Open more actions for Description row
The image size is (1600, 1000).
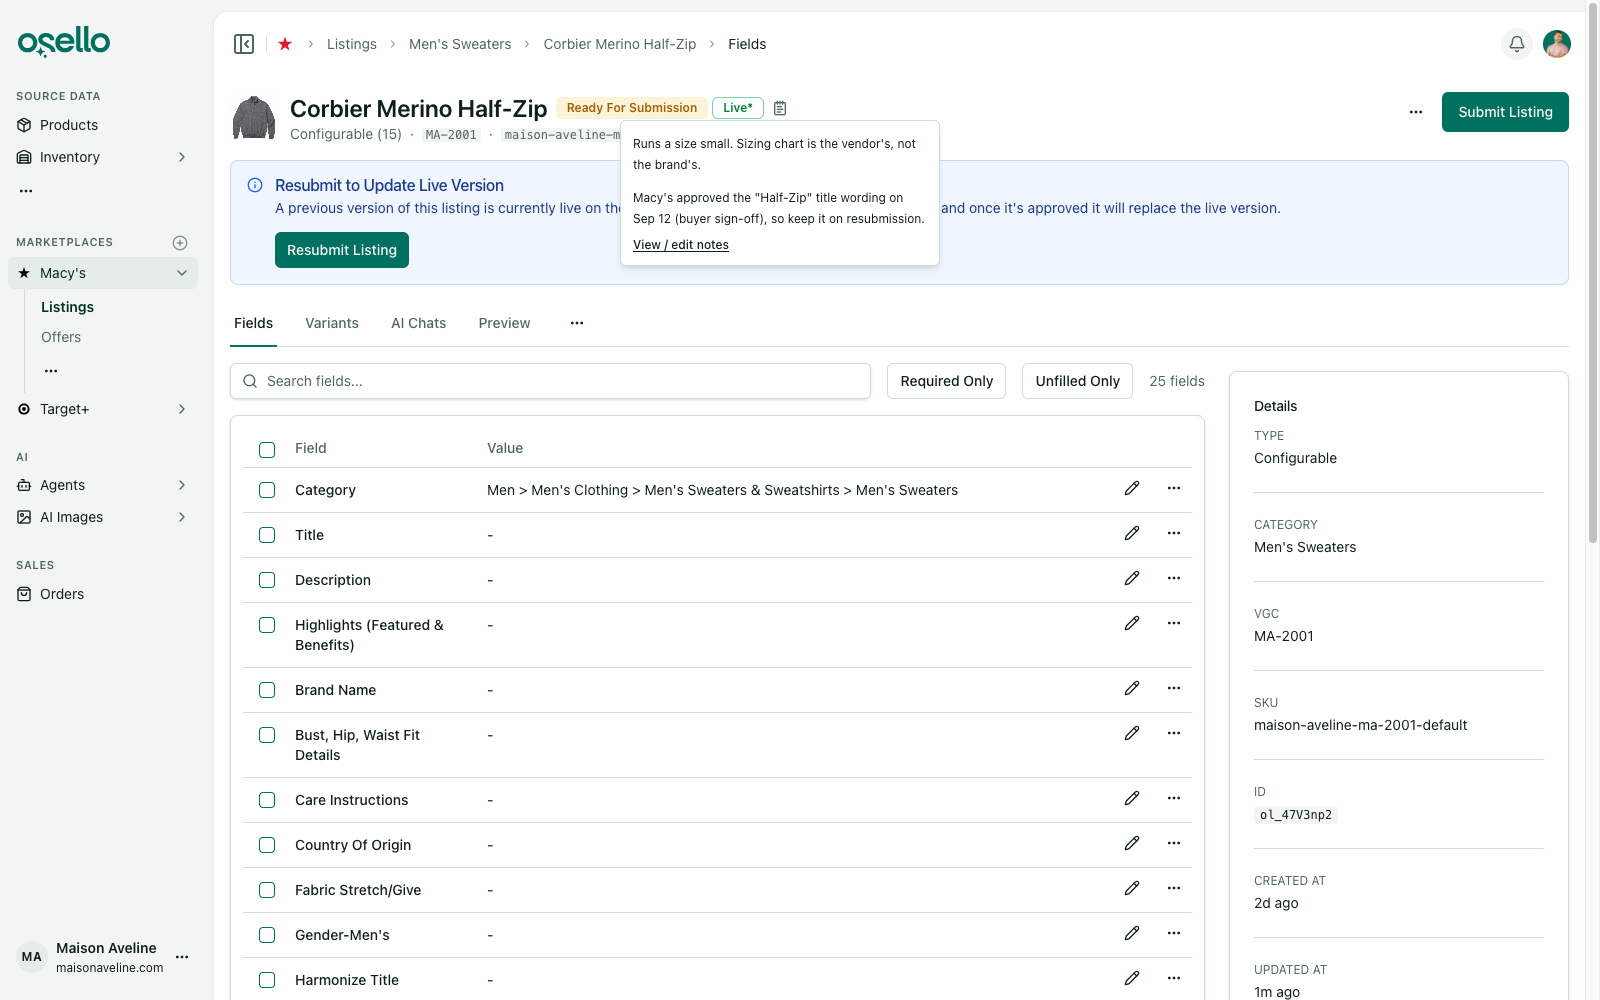click(x=1174, y=578)
